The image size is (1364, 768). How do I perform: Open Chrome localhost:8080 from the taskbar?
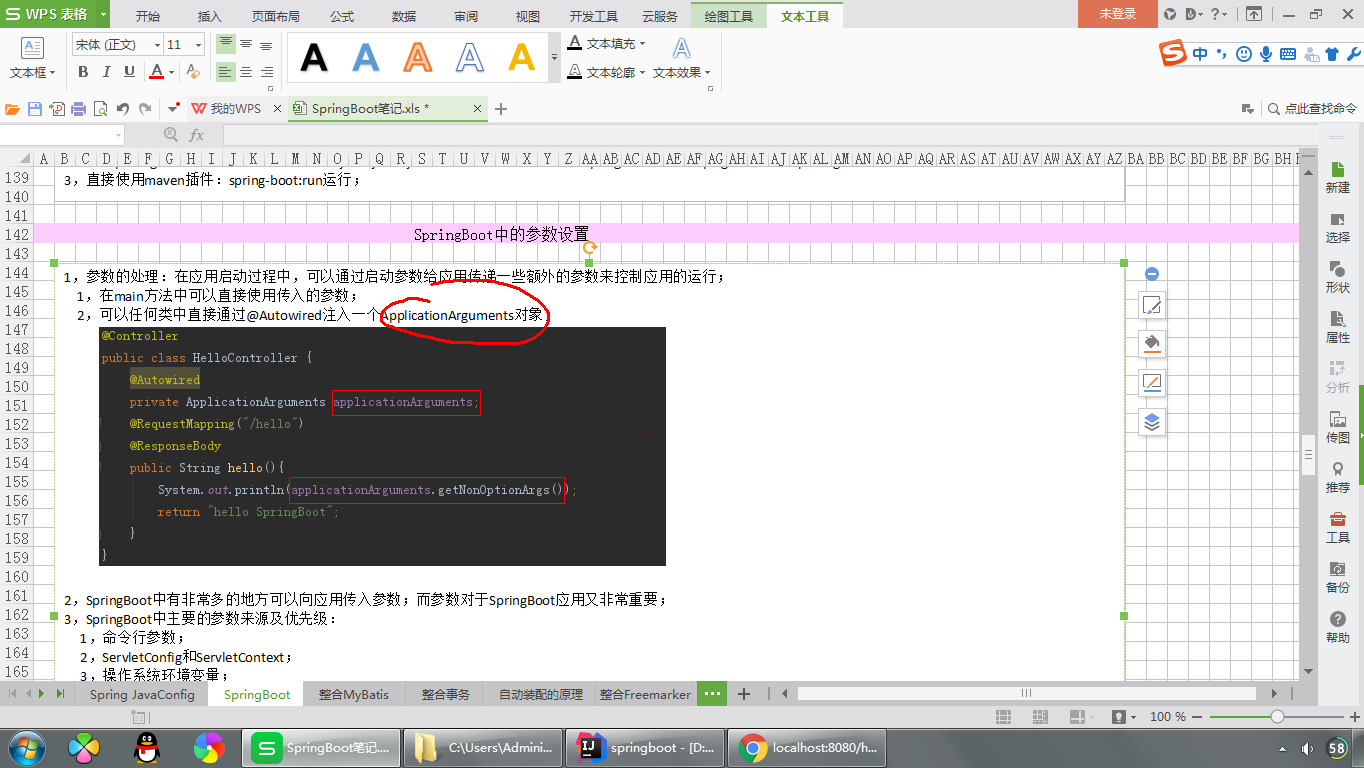pos(807,747)
